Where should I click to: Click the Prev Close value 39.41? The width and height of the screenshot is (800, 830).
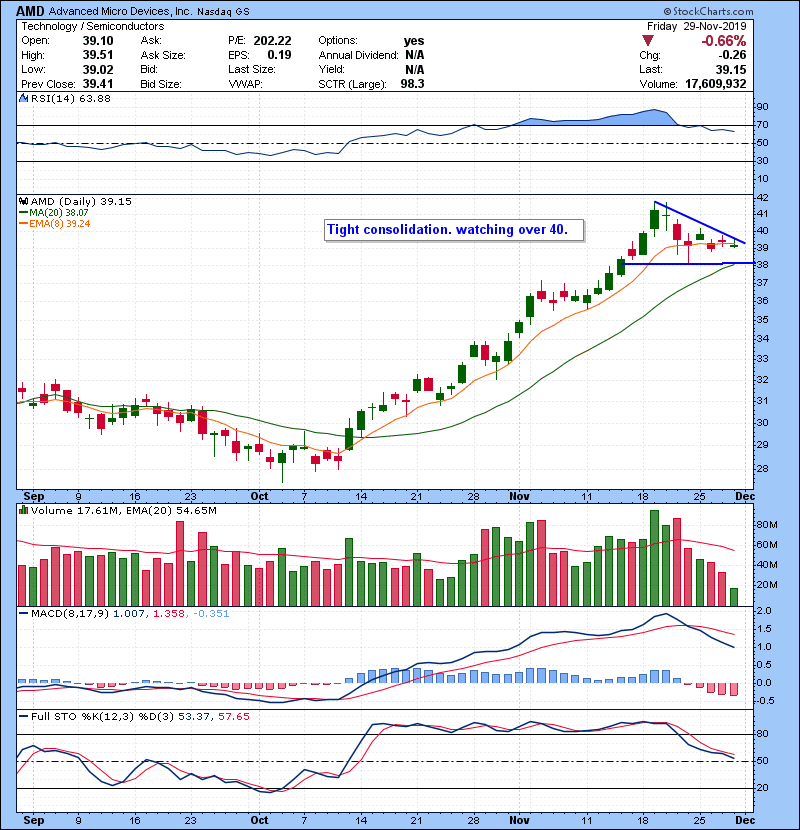[98, 84]
